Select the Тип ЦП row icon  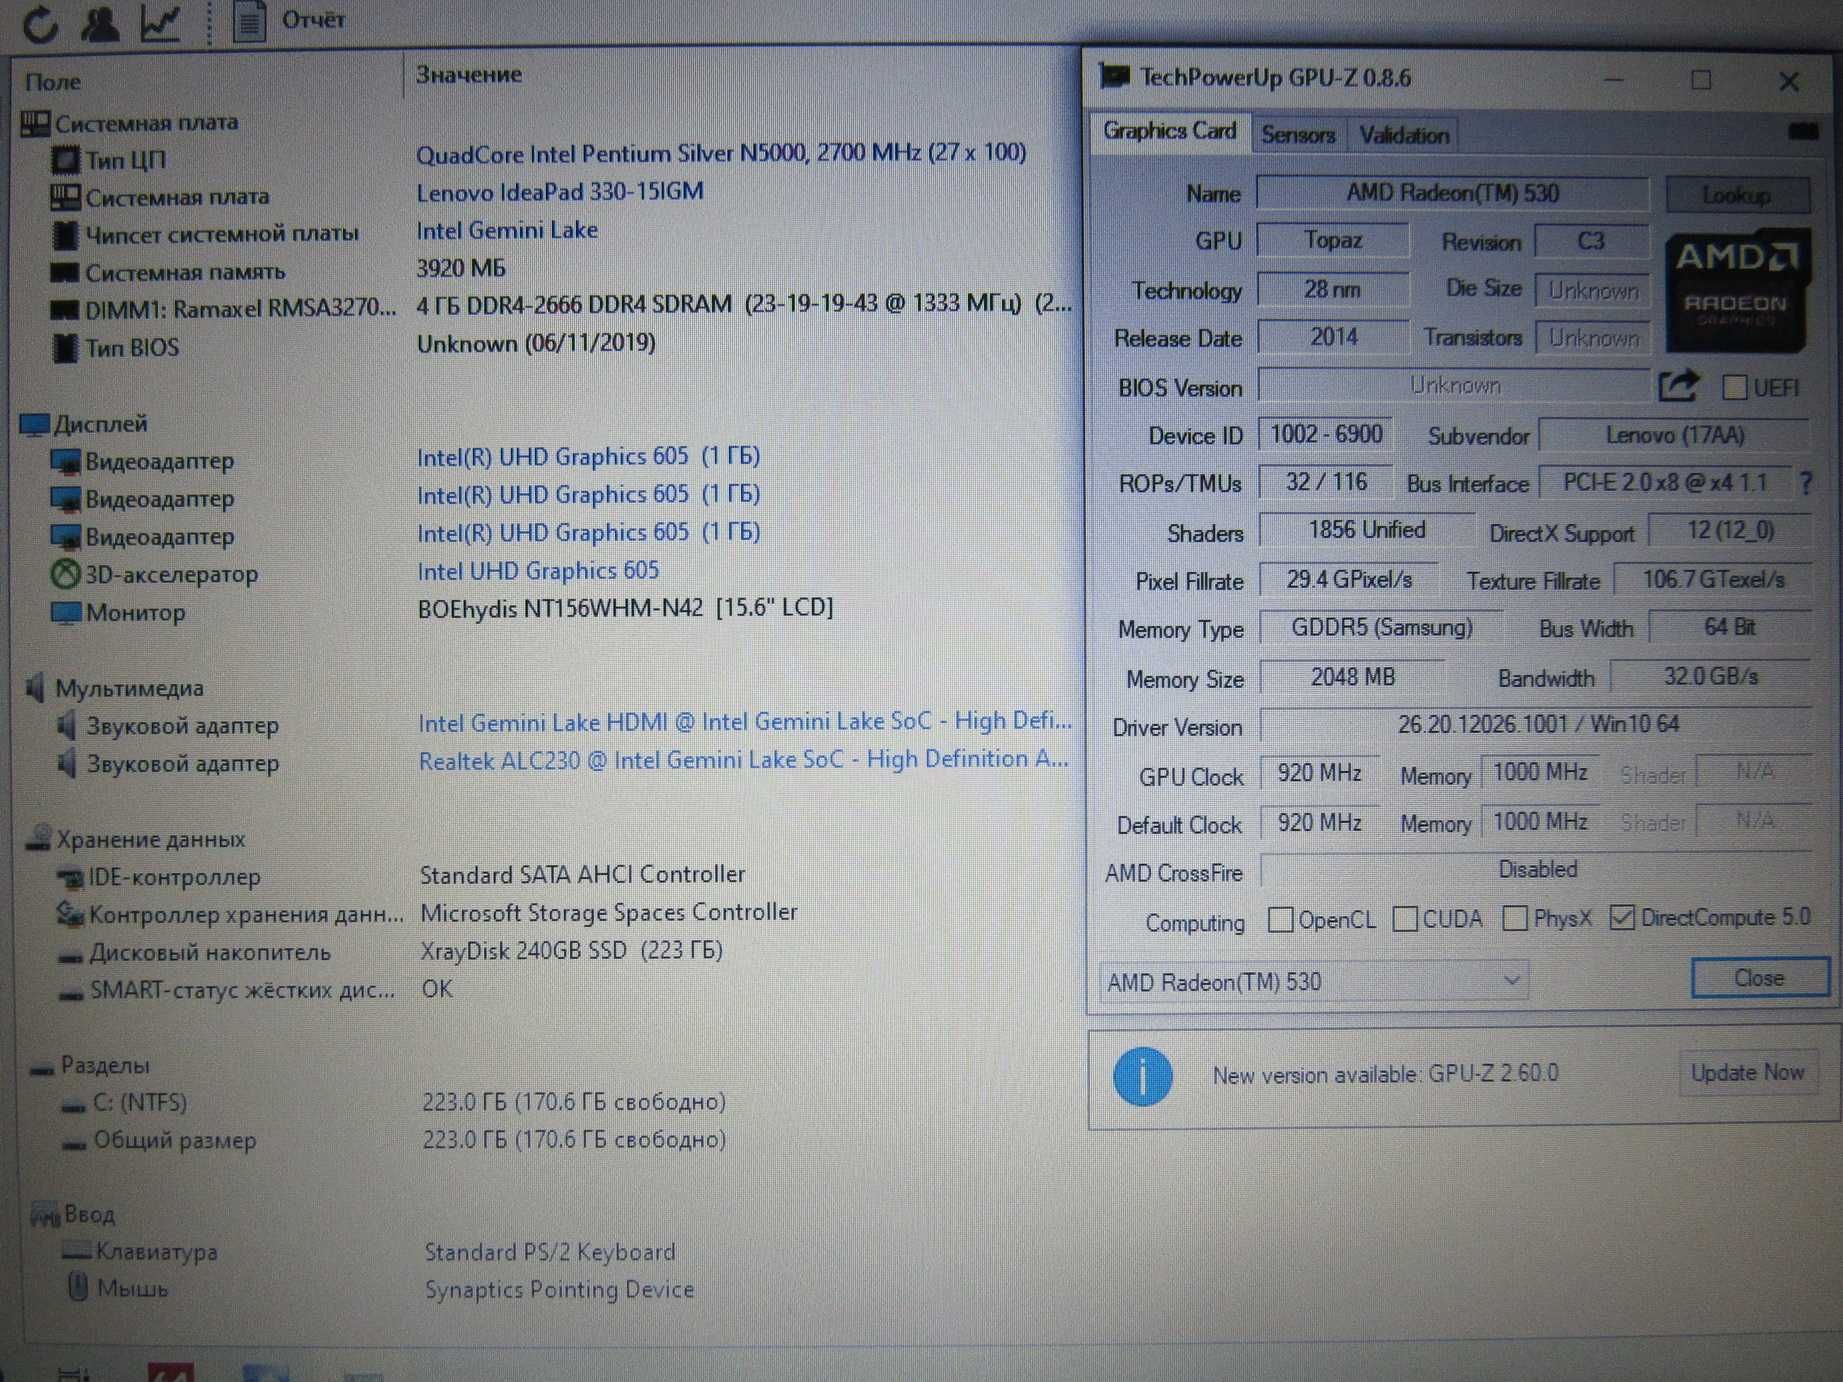(65, 160)
